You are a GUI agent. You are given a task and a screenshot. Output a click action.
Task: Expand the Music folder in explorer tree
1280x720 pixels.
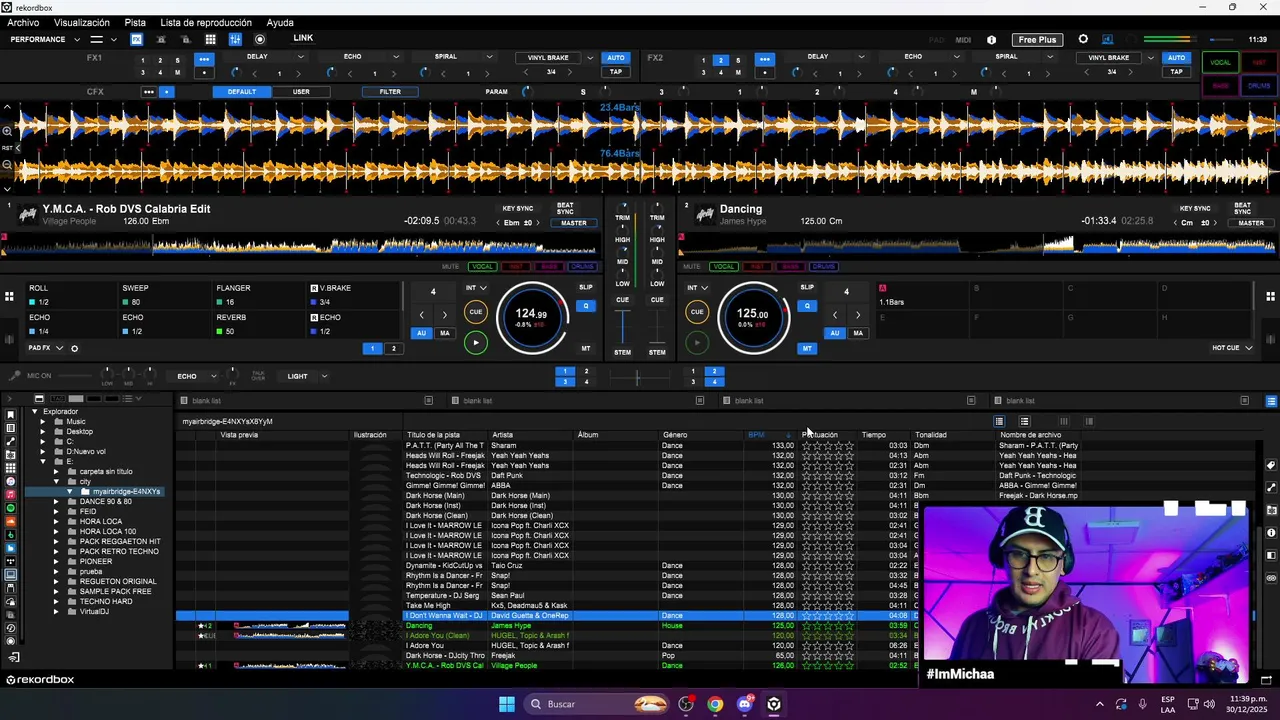coord(43,421)
